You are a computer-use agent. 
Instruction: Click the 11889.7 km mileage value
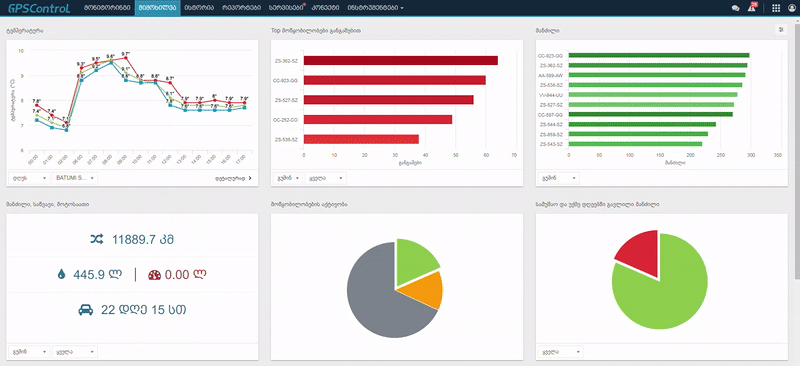[x=143, y=239]
